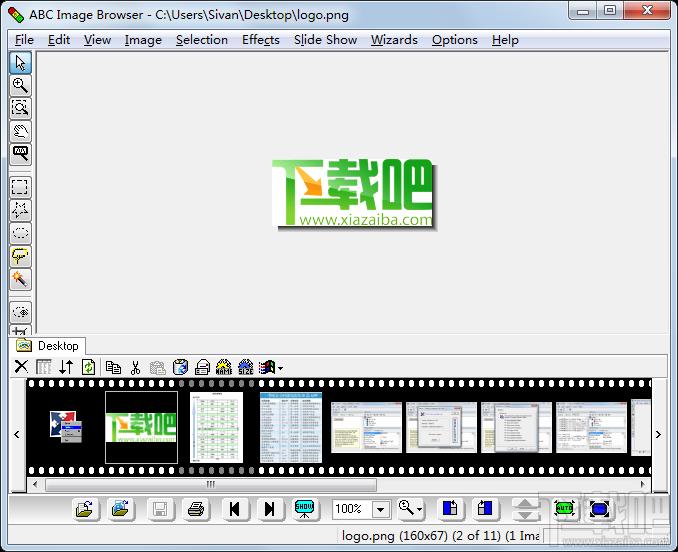This screenshot has width=678, height=552.
Task: Open the Edit menu
Action: (x=59, y=40)
